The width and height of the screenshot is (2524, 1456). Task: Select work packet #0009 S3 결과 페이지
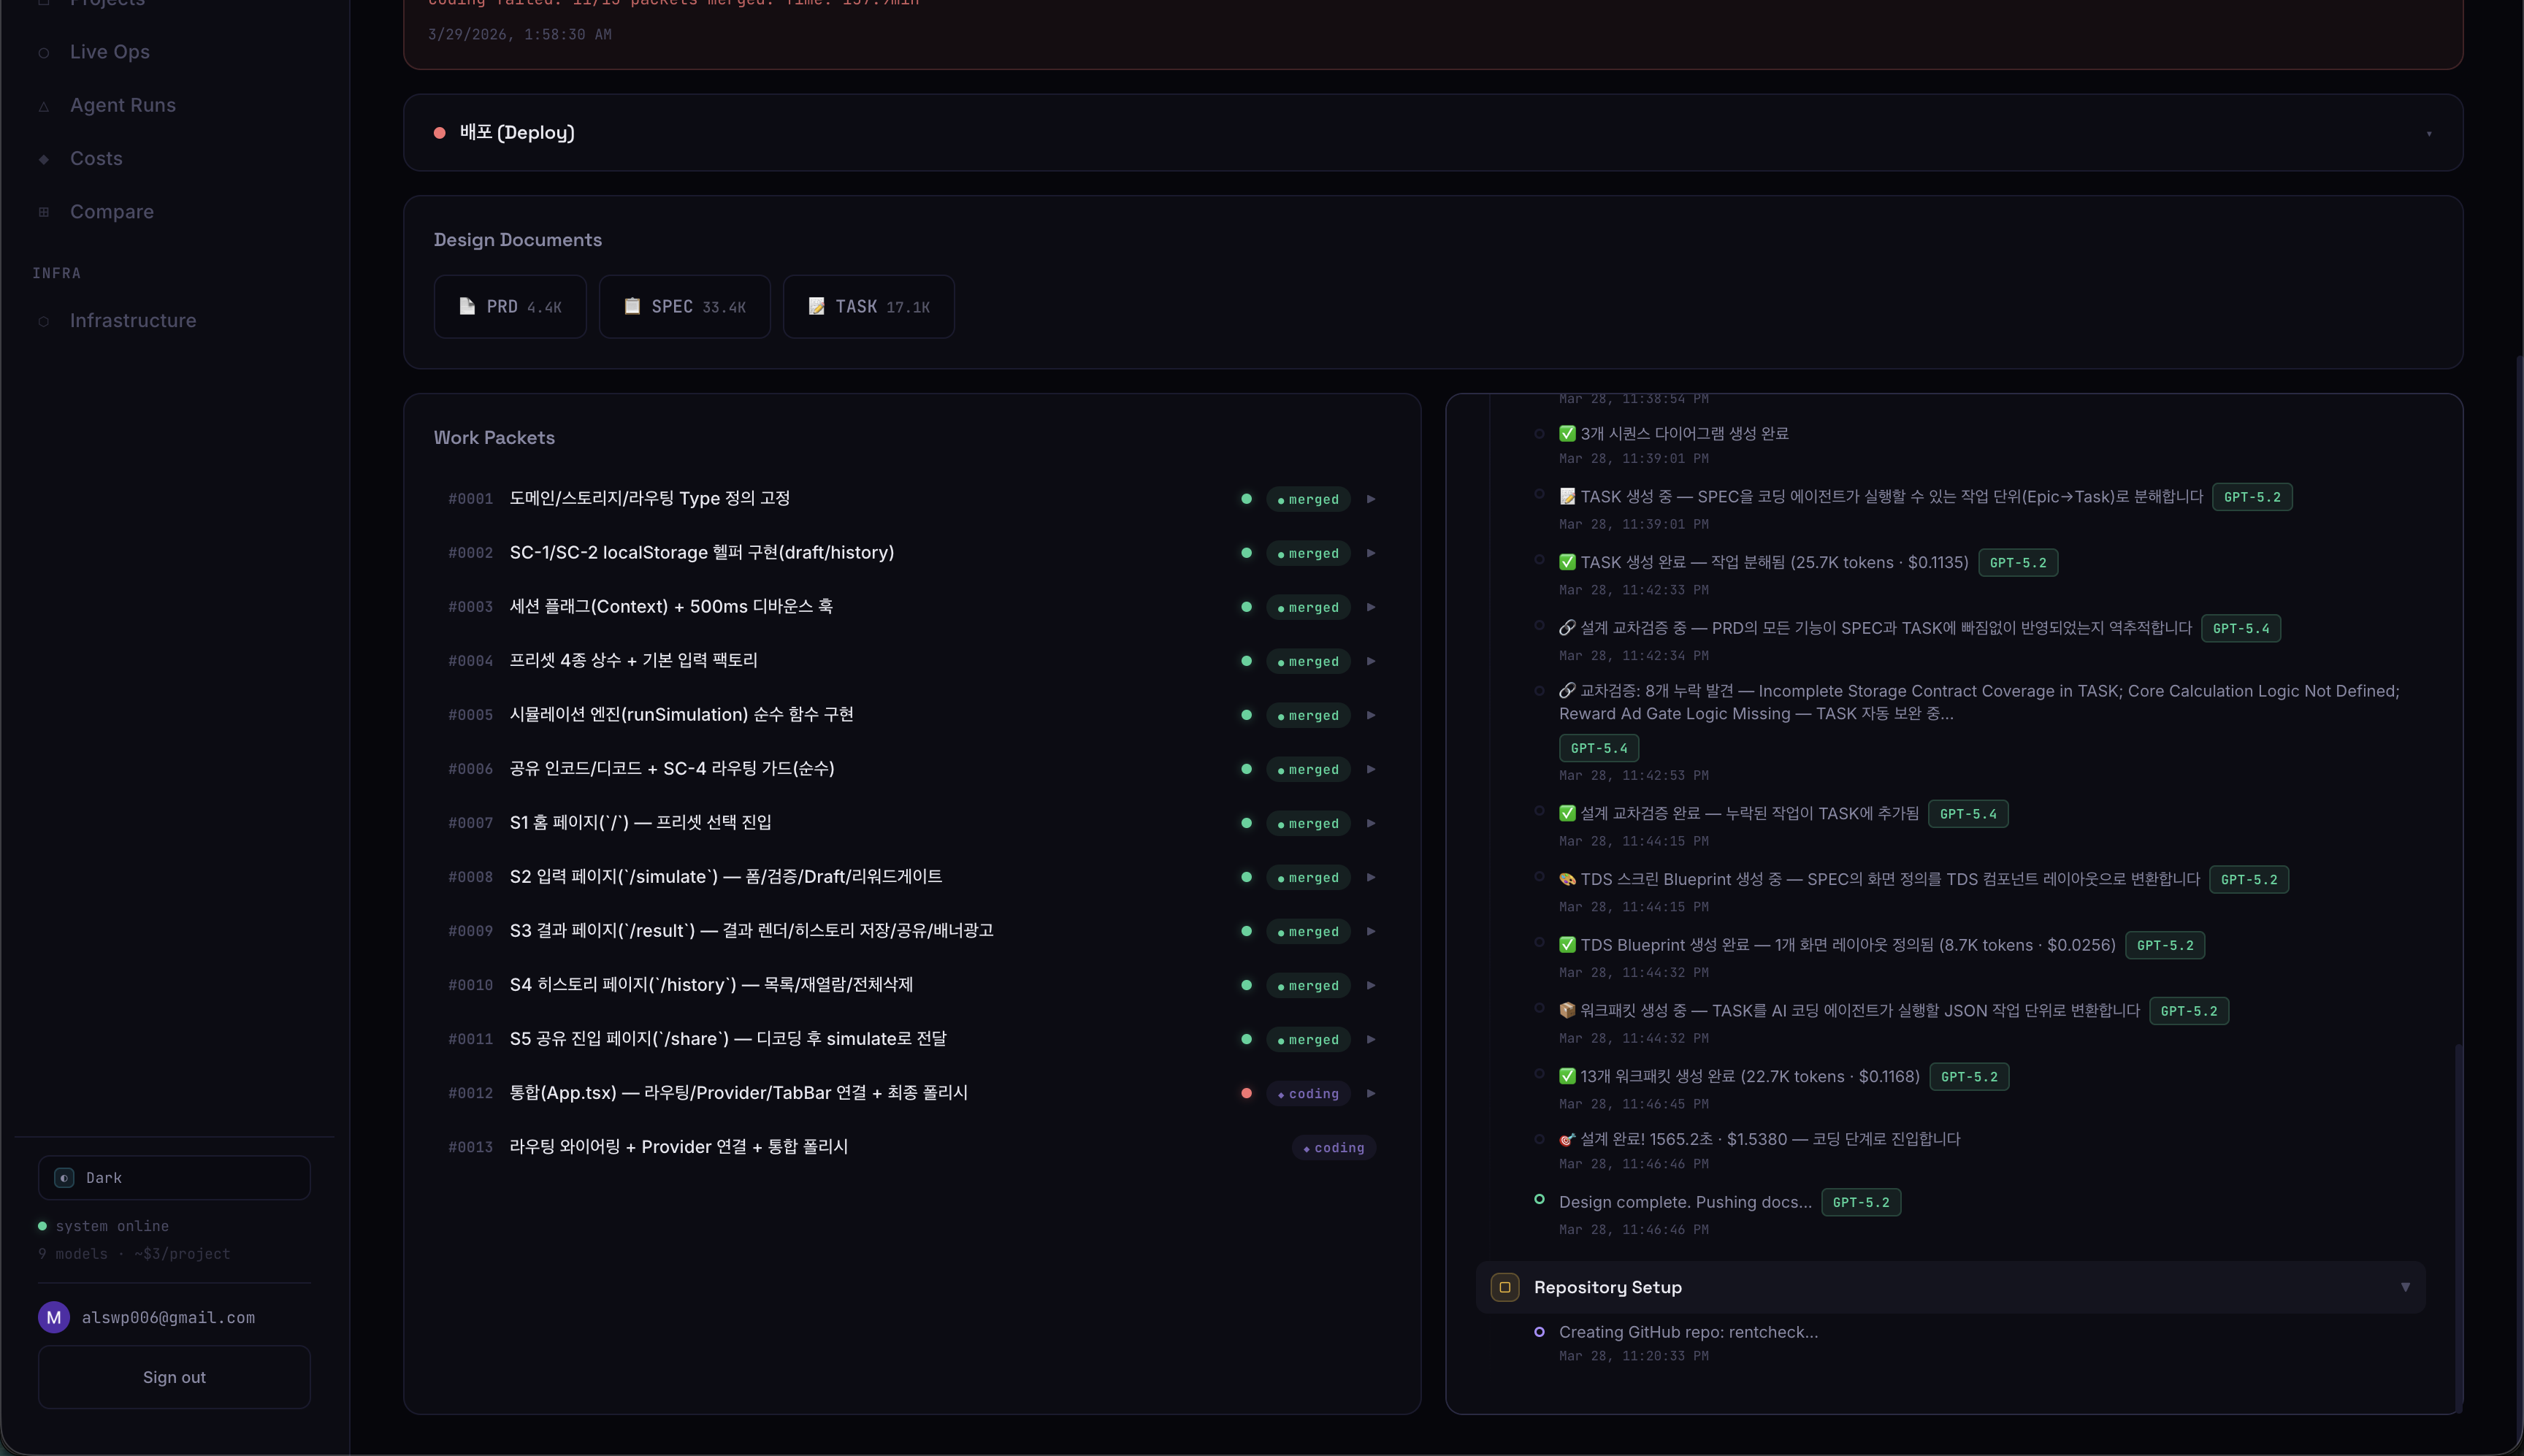click(750, 931)
